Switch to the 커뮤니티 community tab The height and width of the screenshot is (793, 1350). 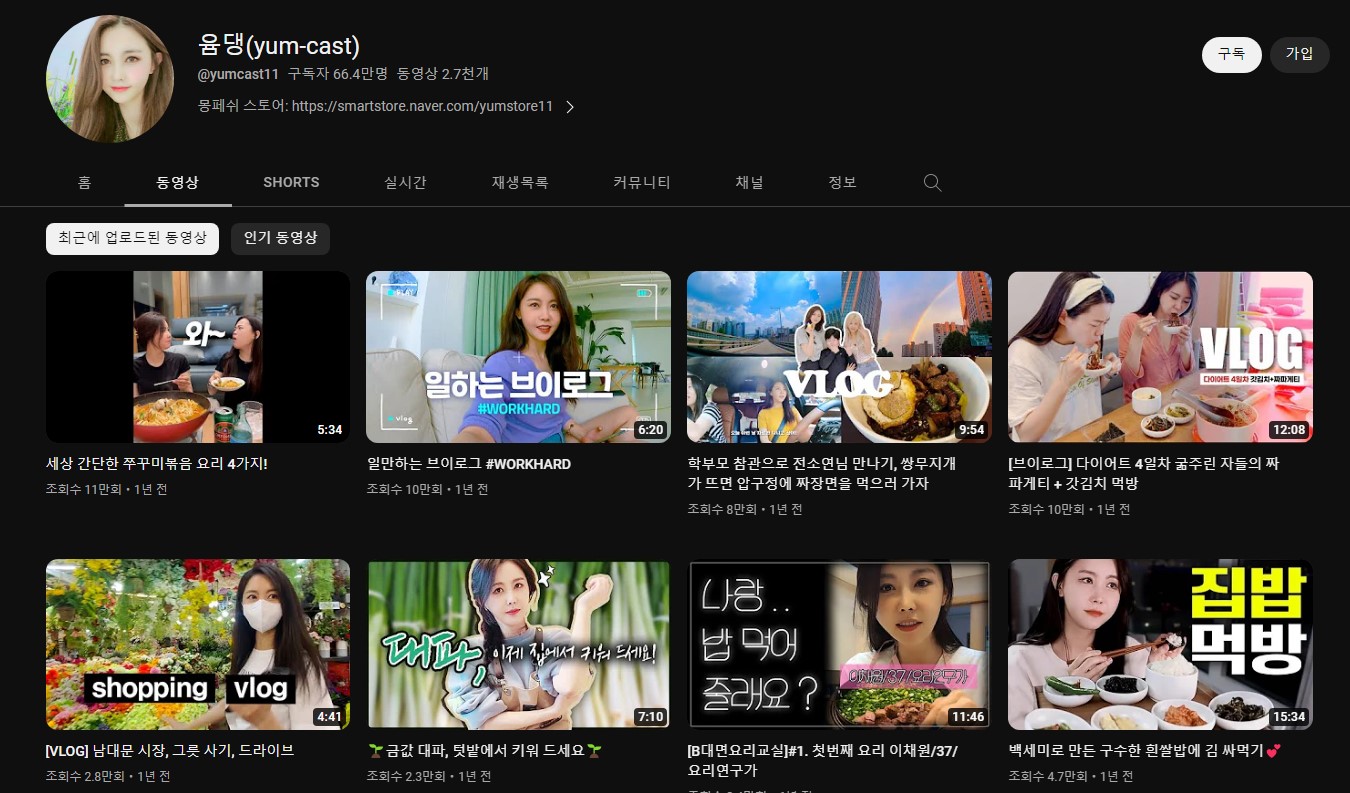pos(641,182)
